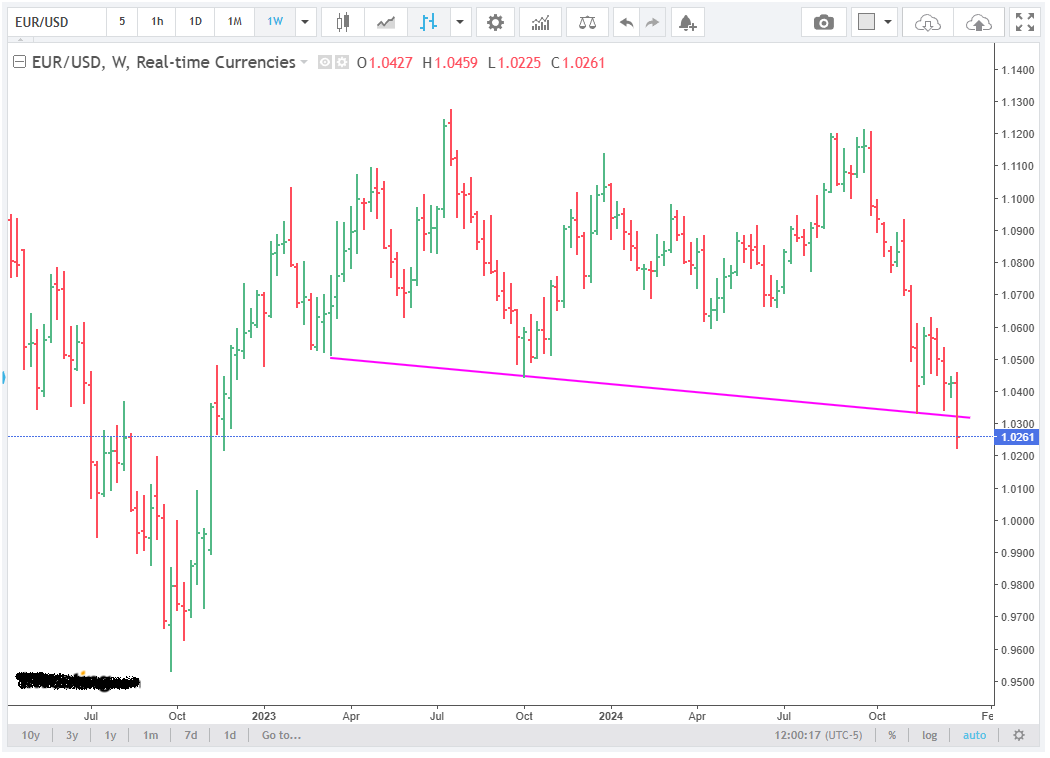Select the candlestick chart style icon

(343, 22)
